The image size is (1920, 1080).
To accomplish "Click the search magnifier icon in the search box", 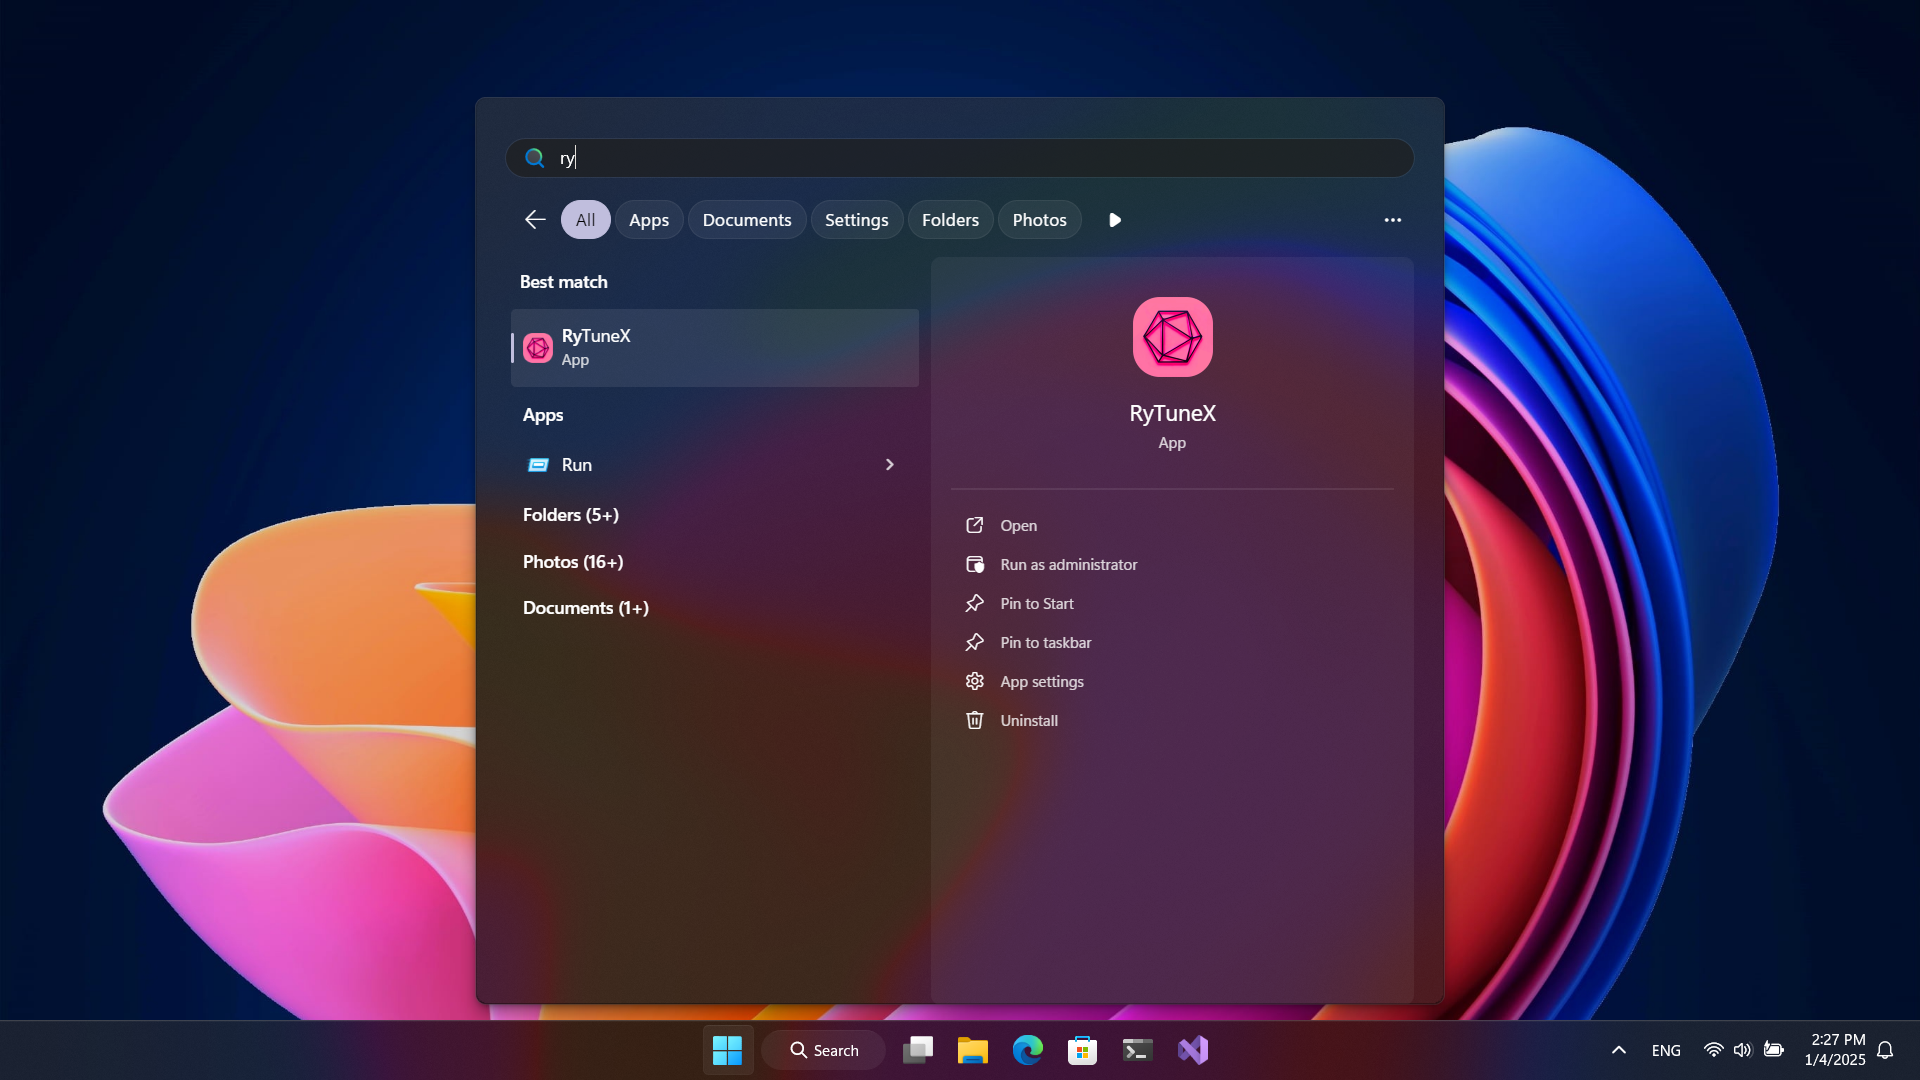I will pyautogui.click(x=535, y=158).
